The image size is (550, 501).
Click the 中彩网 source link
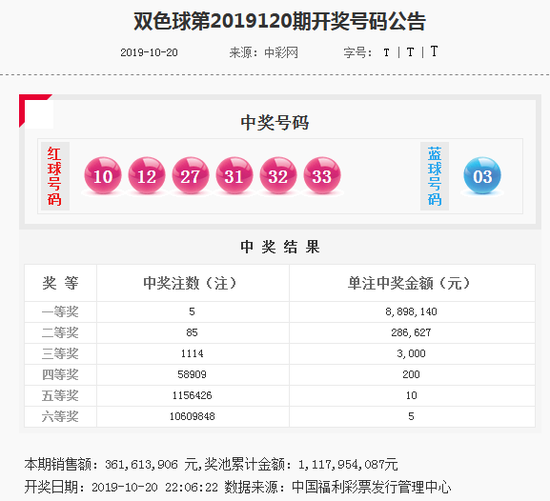281,53
